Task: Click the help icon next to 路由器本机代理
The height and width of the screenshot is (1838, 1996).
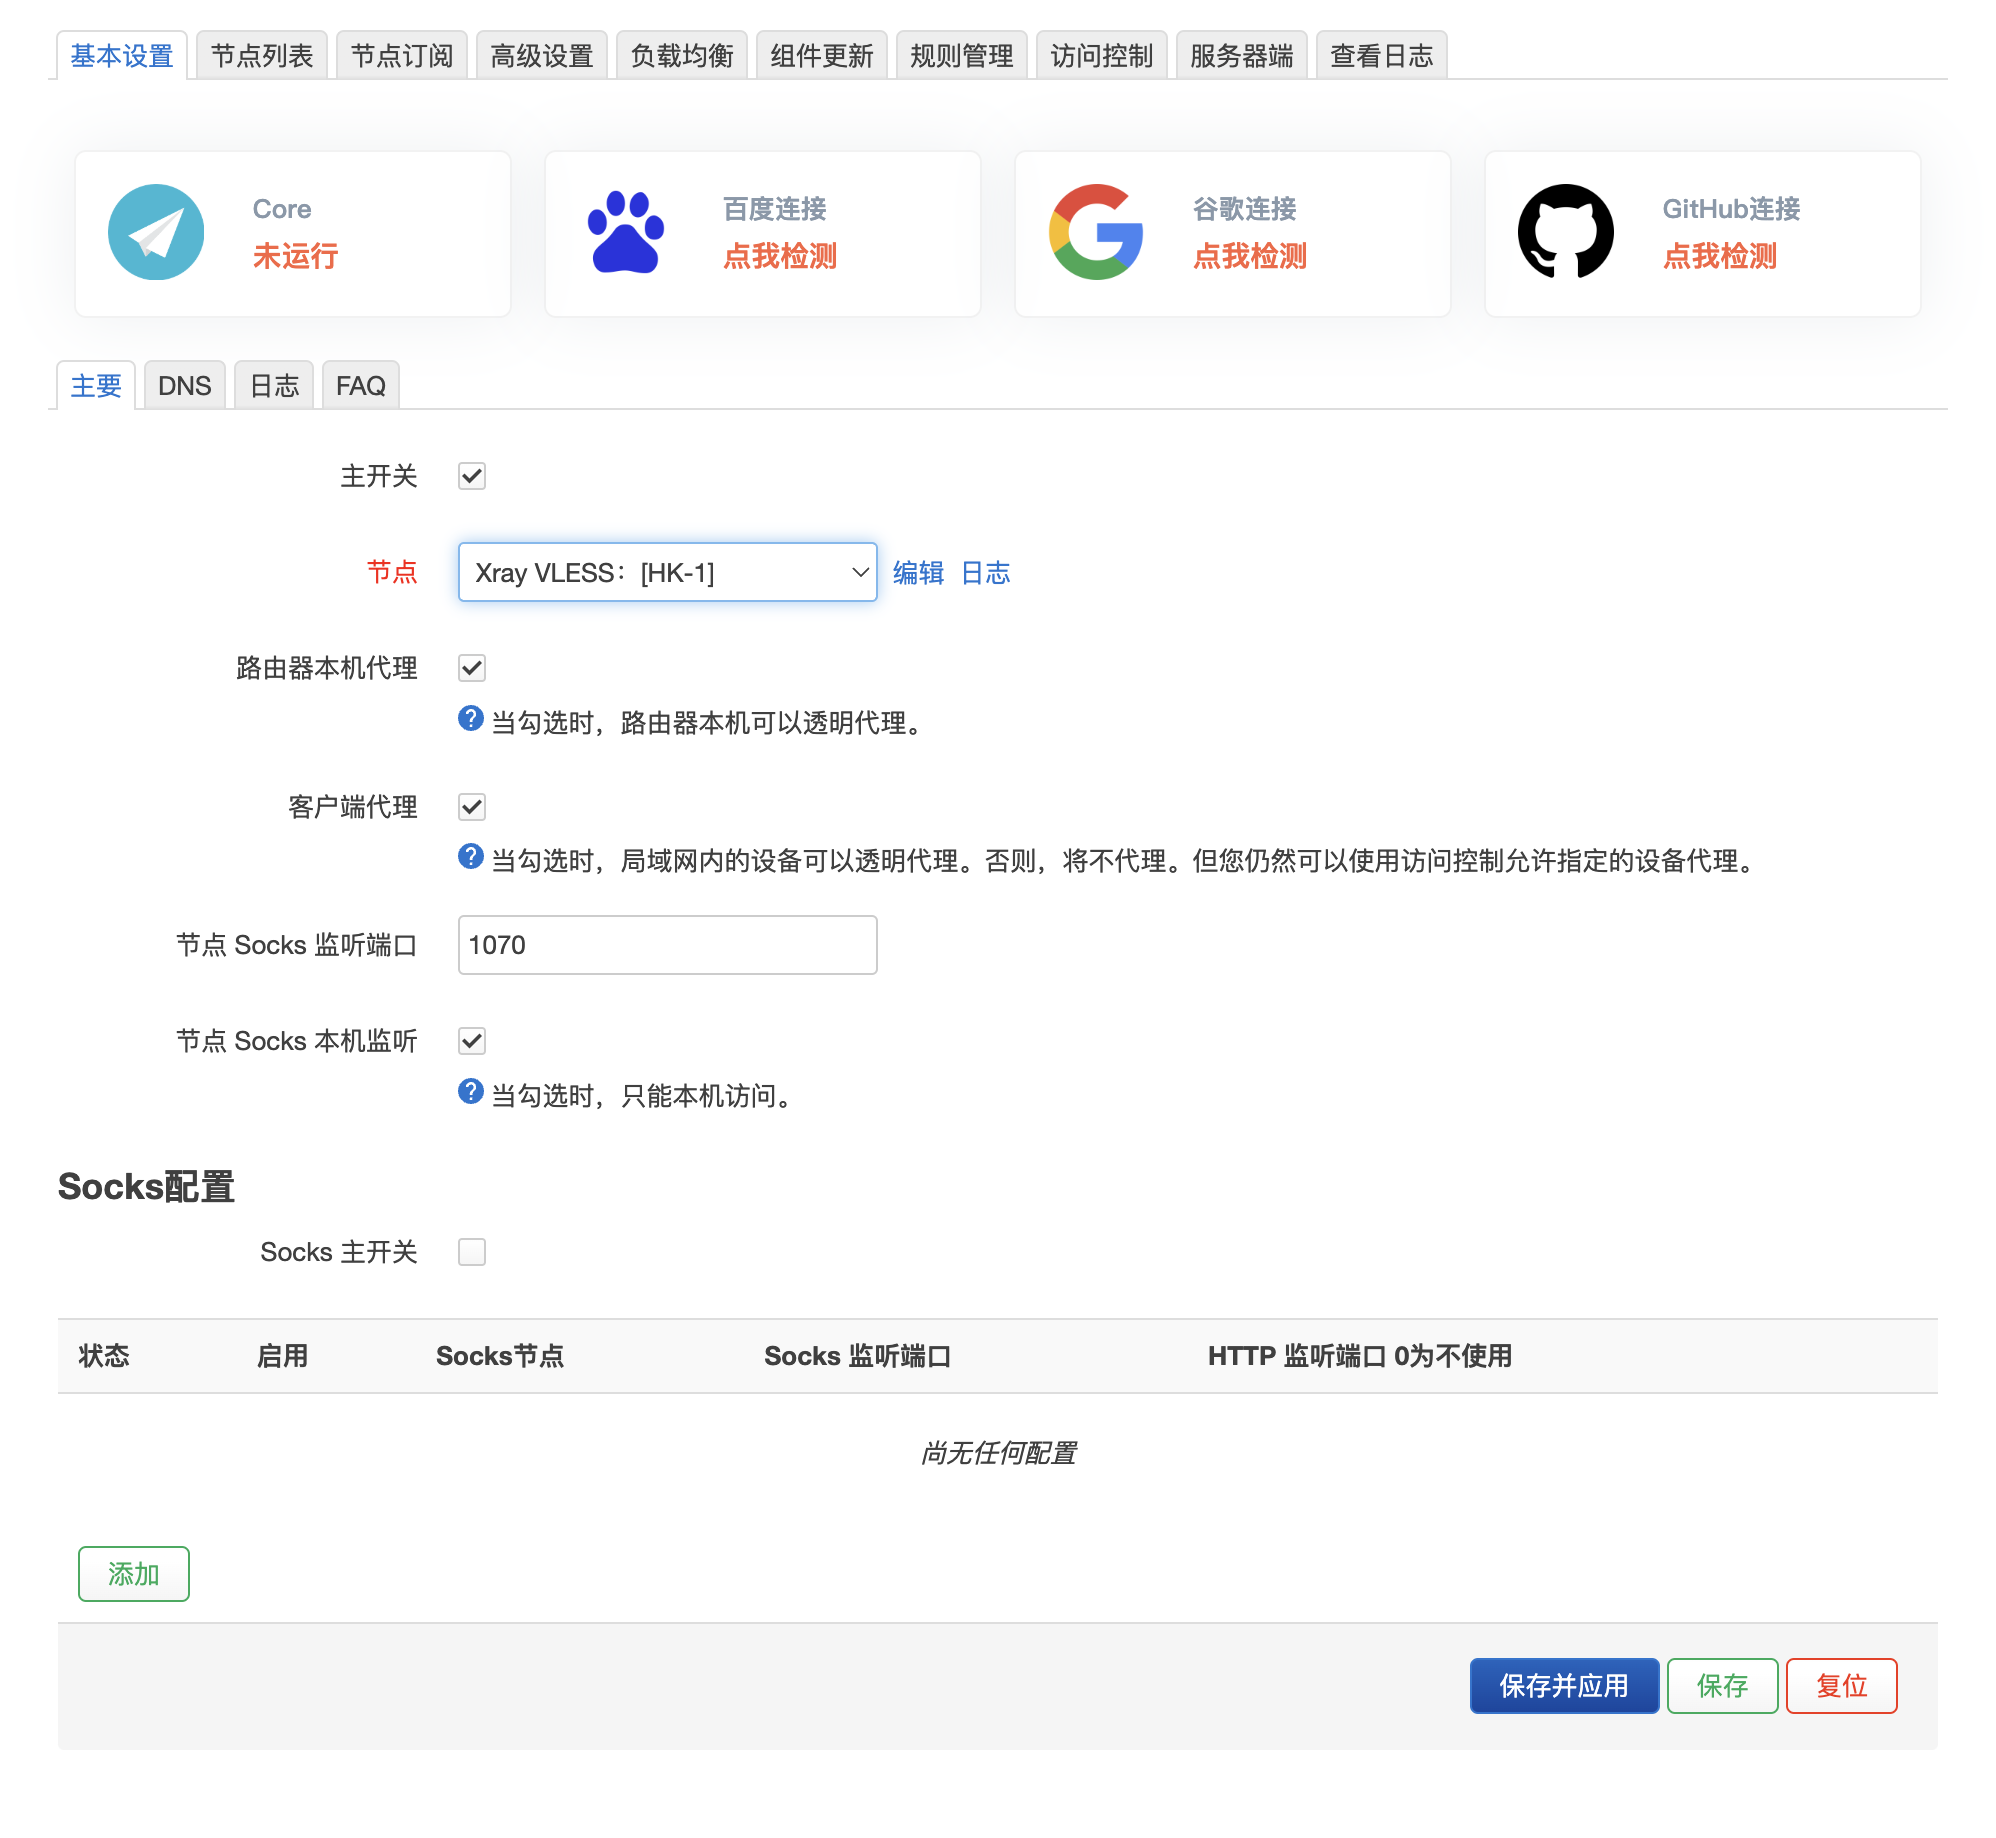Action: click(x=470, y=718)
